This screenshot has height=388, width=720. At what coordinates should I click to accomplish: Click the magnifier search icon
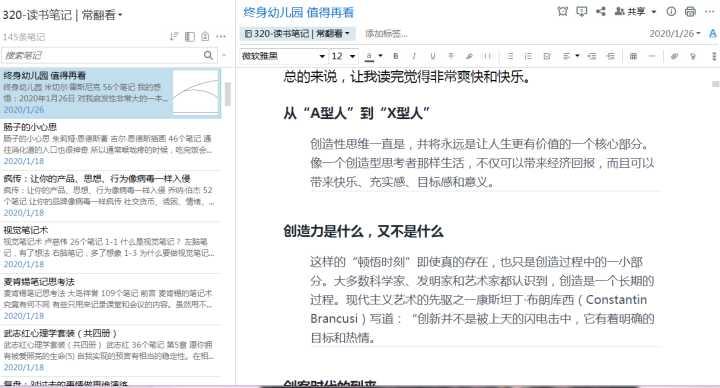[x=208, y=55]
